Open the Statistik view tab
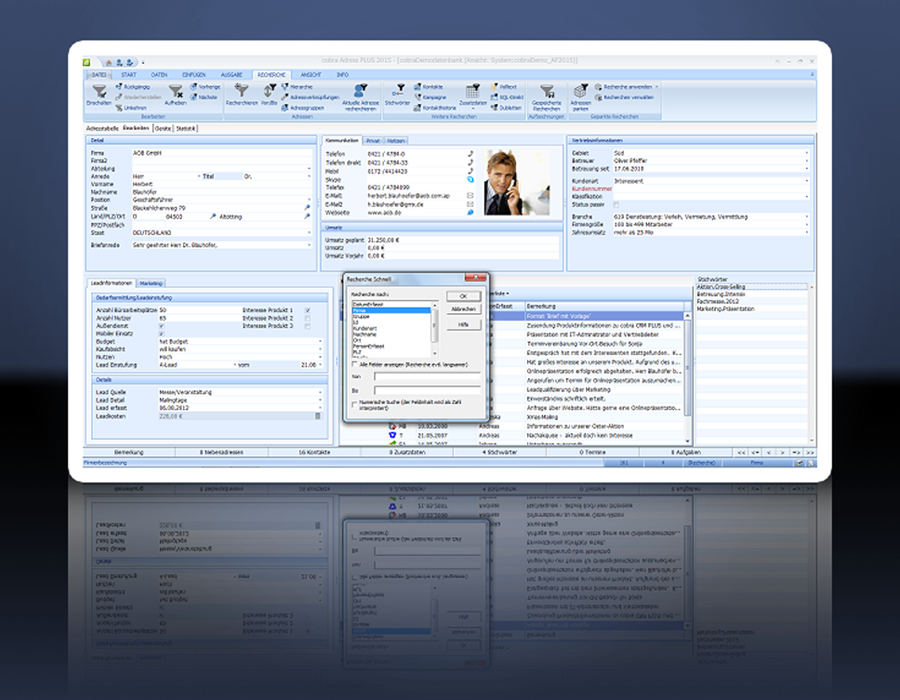900x700 pixels. point(185,129)
